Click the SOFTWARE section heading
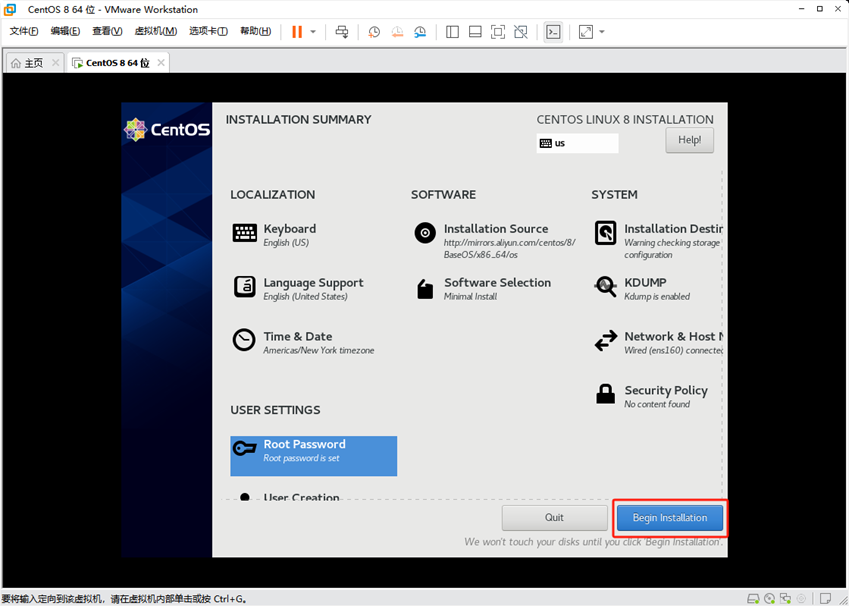 443,194
